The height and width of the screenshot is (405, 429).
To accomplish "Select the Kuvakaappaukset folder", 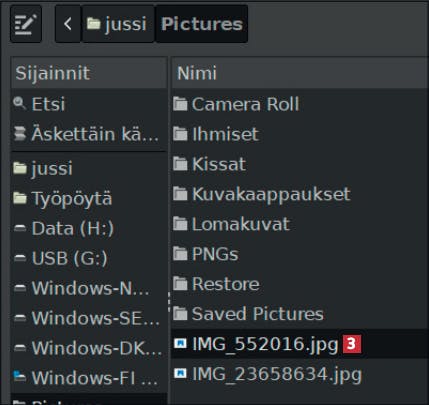I will [x=300, y=194].
